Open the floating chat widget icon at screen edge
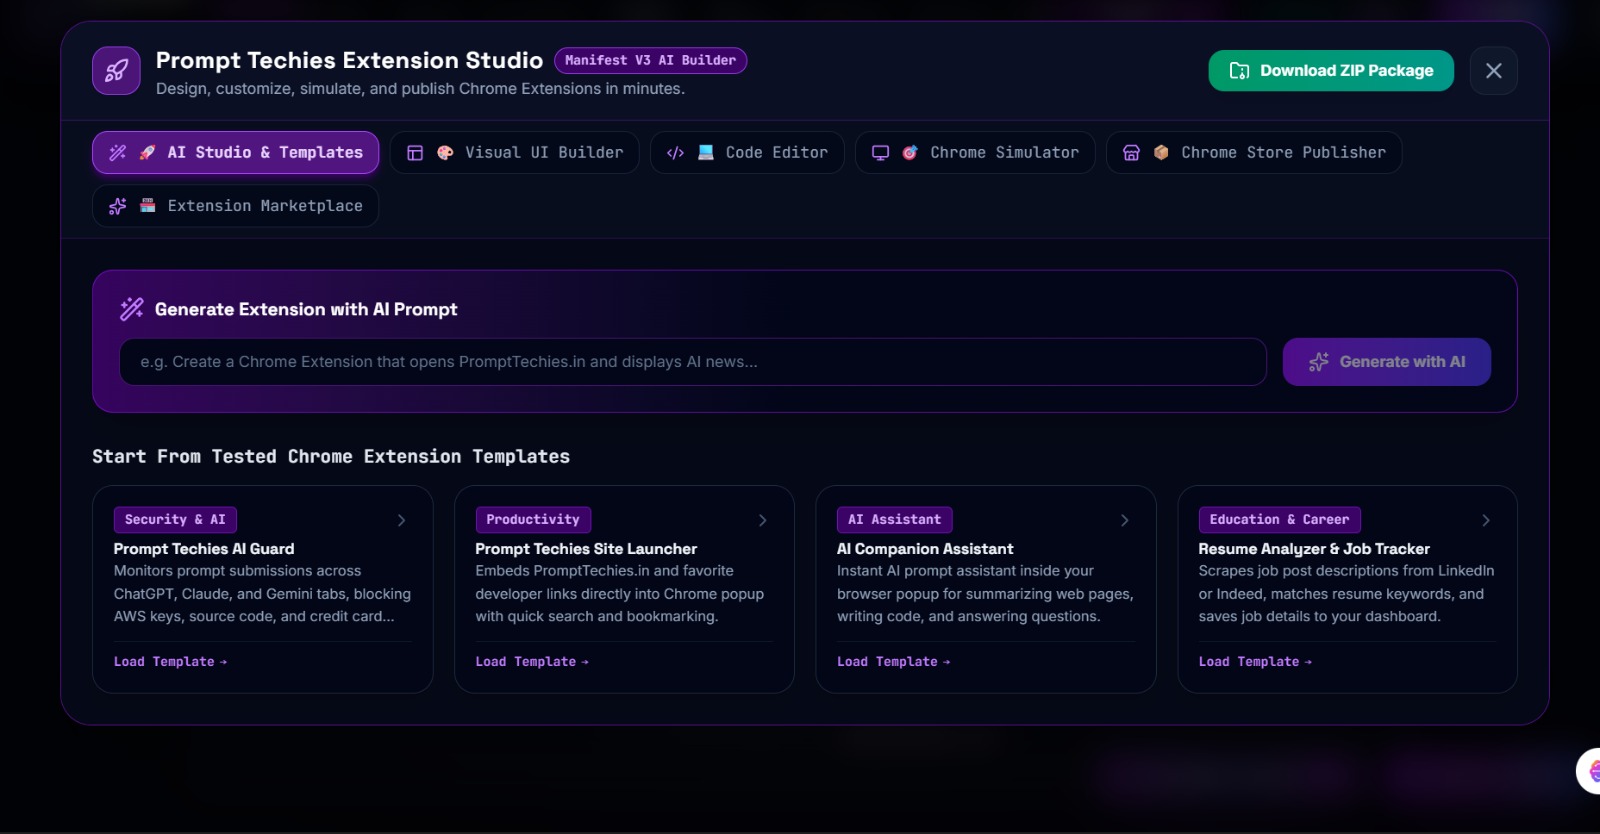The image size is (1600, 834). tap(1589, 771)
